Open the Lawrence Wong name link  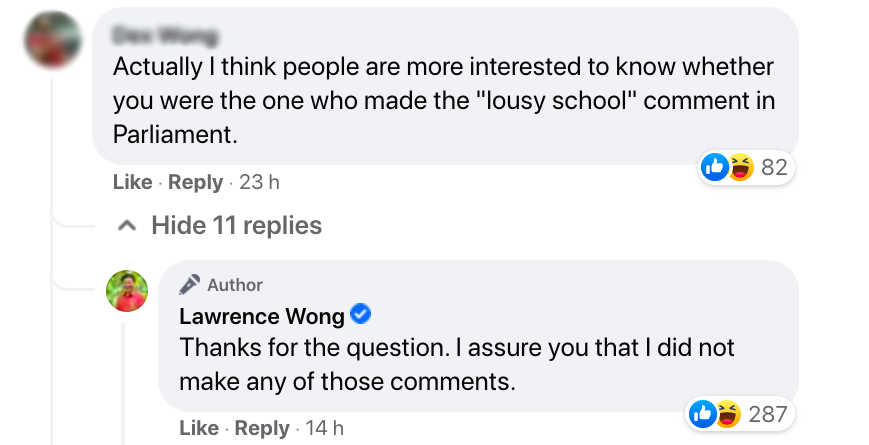click(262, 317)
